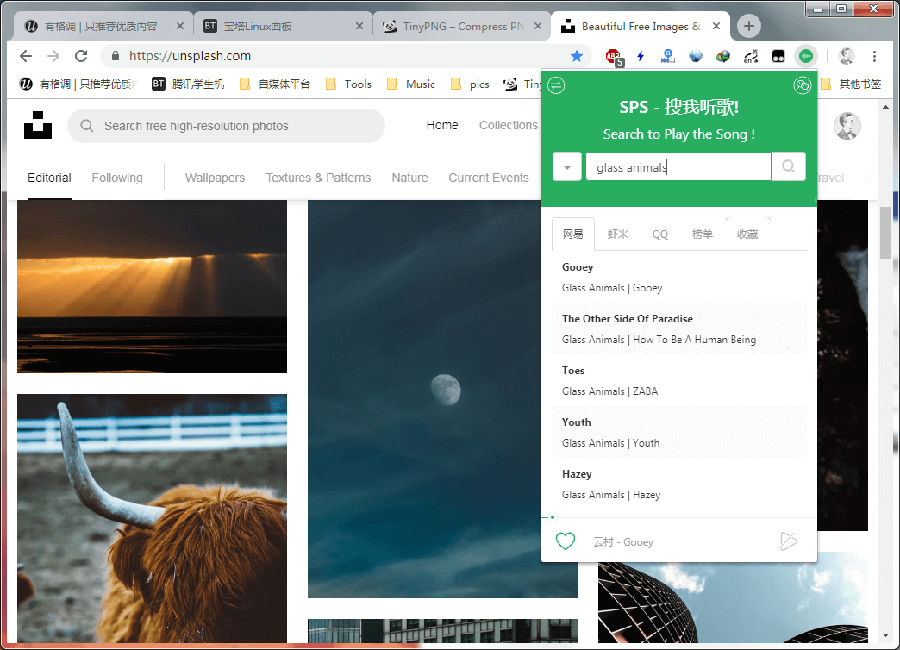Open the SPS extension settings gear icon
The image size is (900, 650).
coord(802,86)
